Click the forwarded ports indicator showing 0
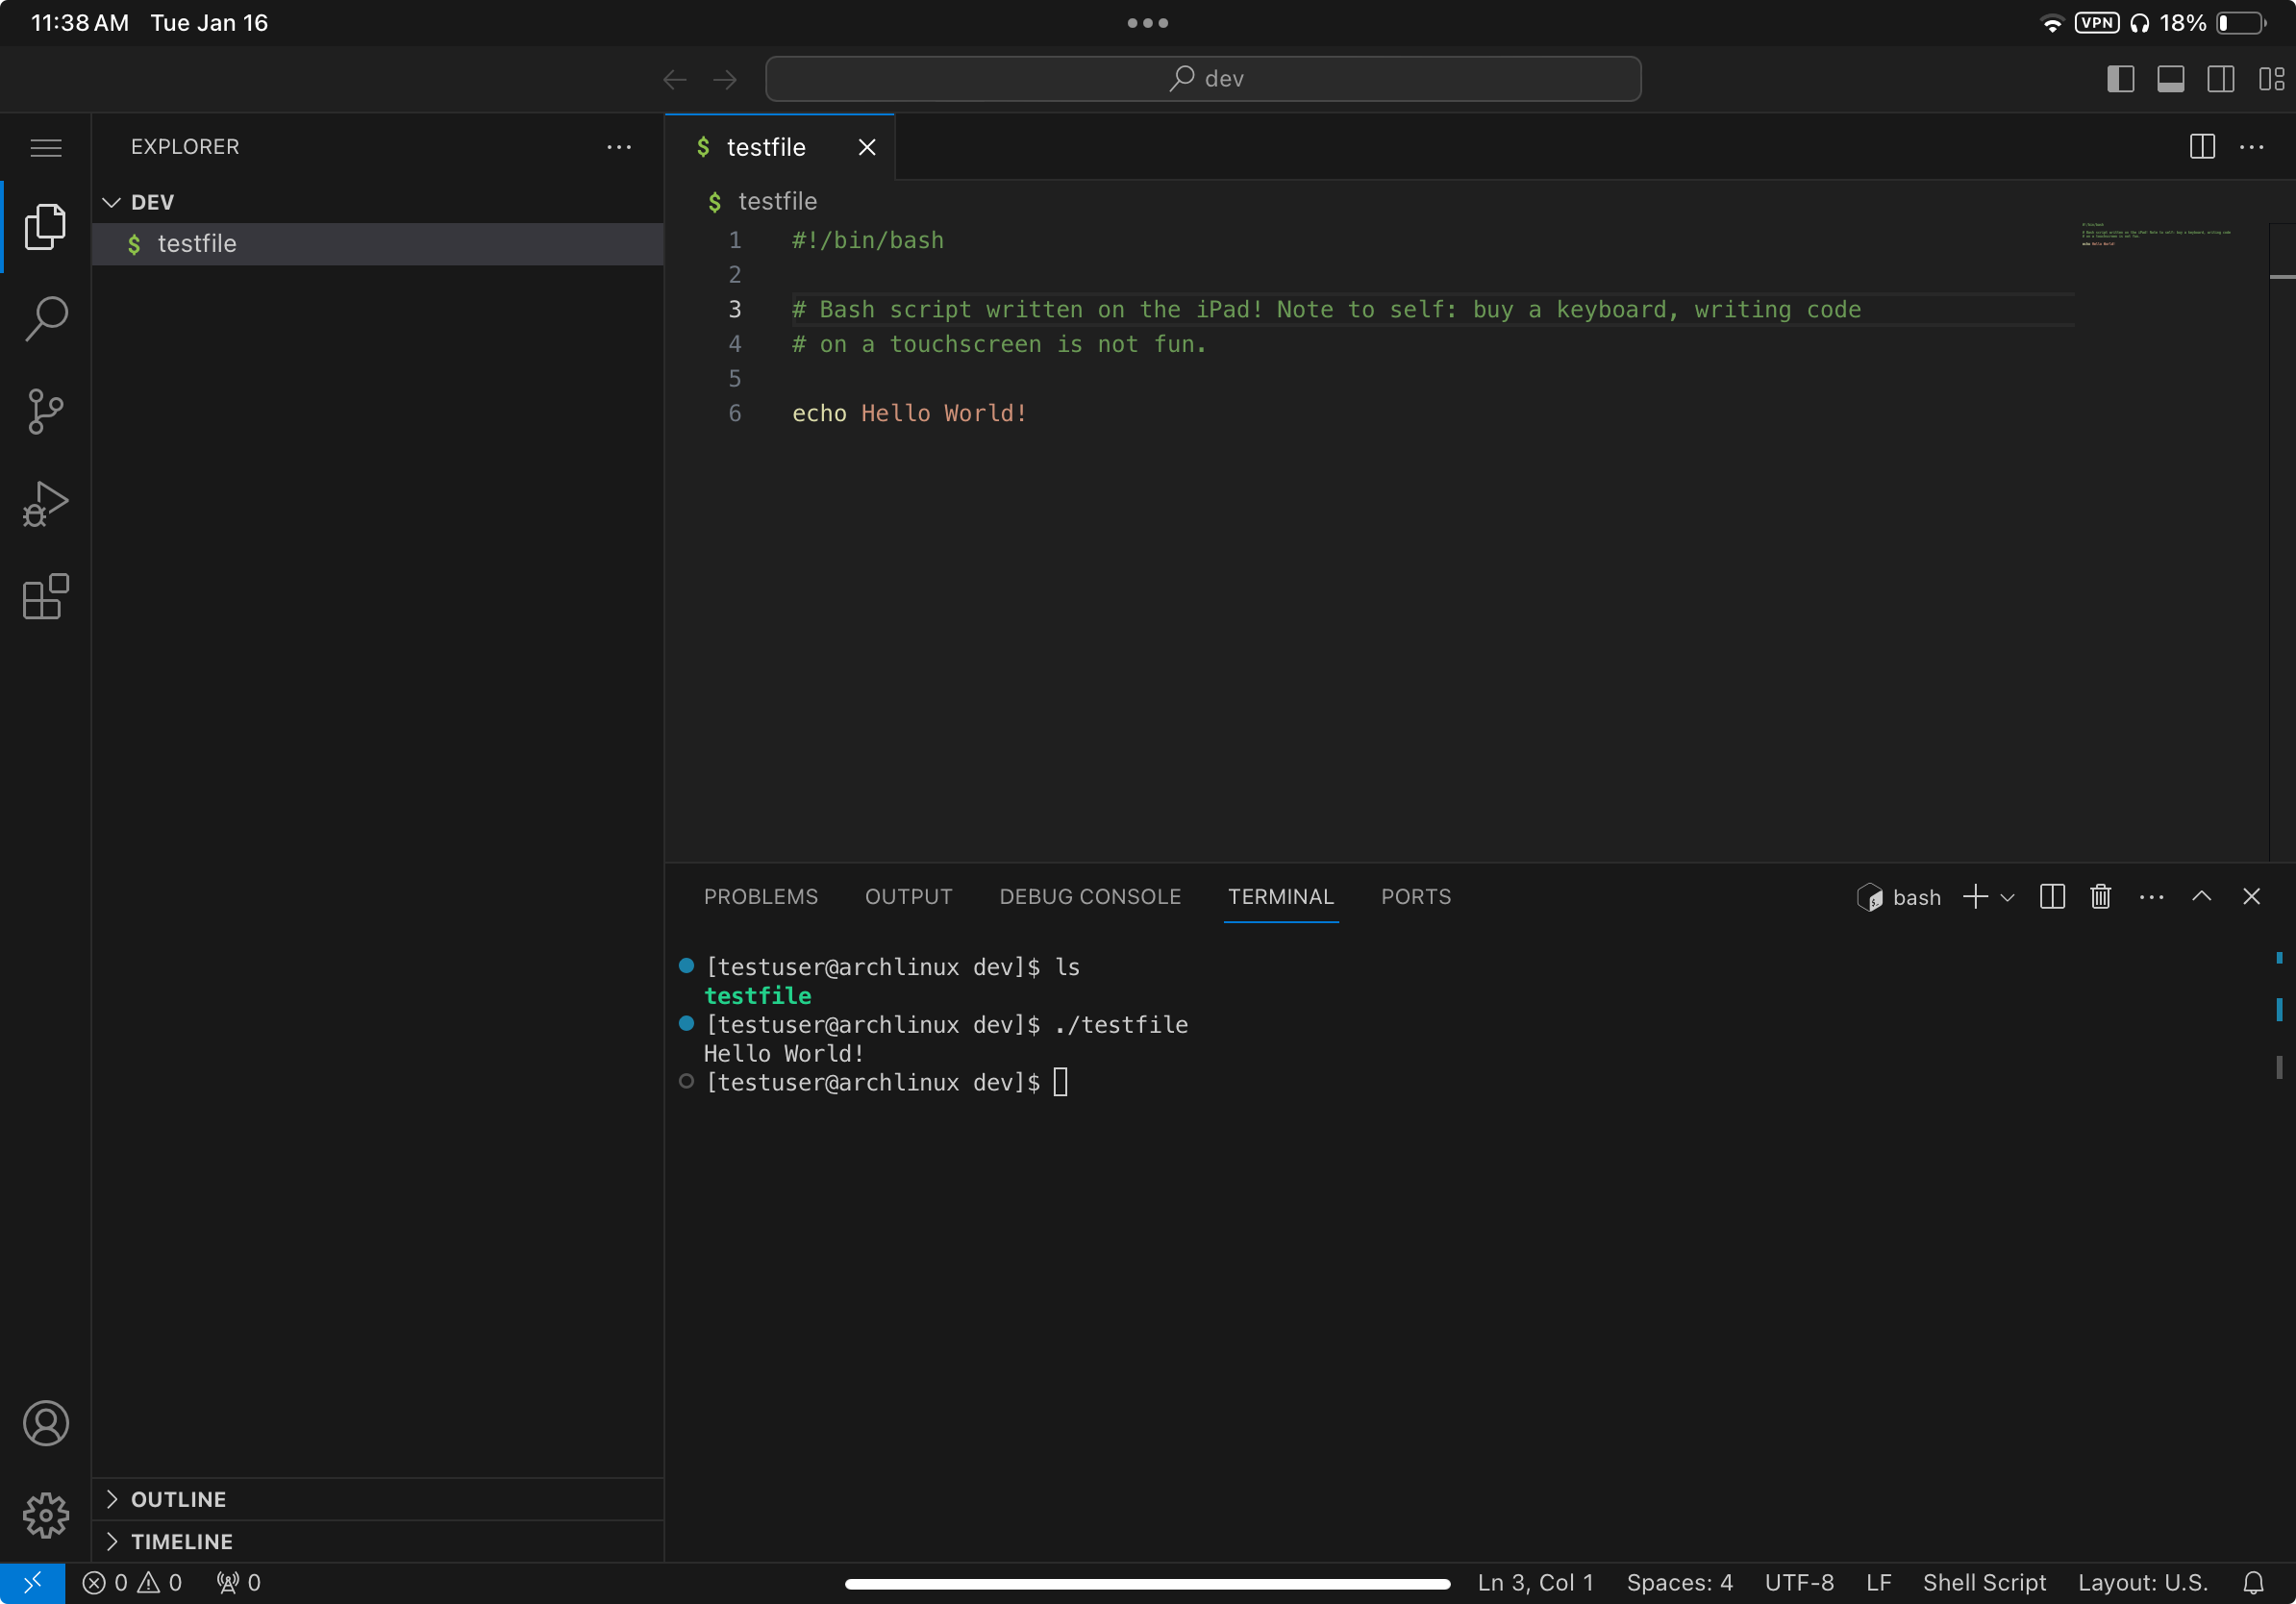This screenshot has height=1604, width=2296. click(x=238, y=1582)
